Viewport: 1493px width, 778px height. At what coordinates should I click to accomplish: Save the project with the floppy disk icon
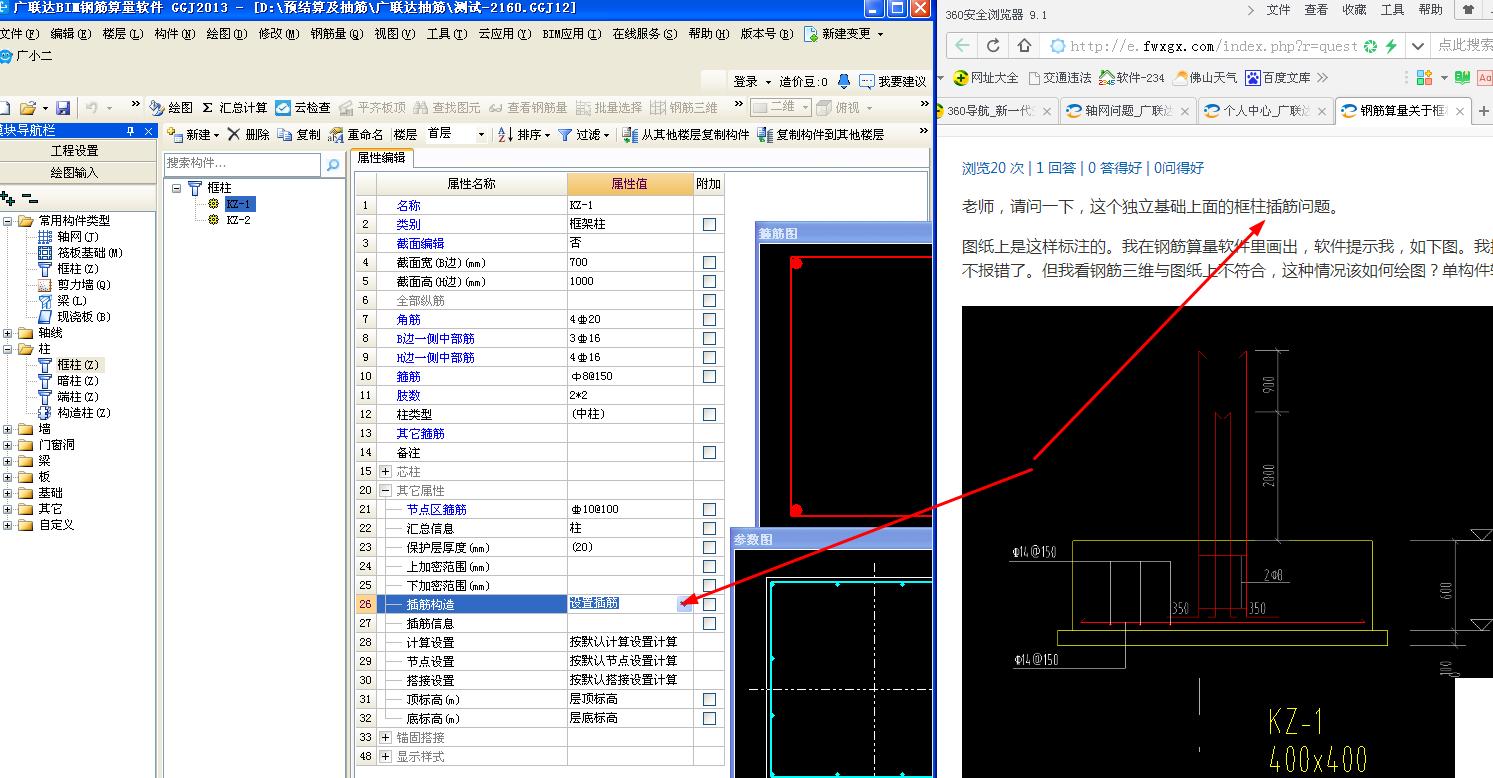[x=63, y=108]
